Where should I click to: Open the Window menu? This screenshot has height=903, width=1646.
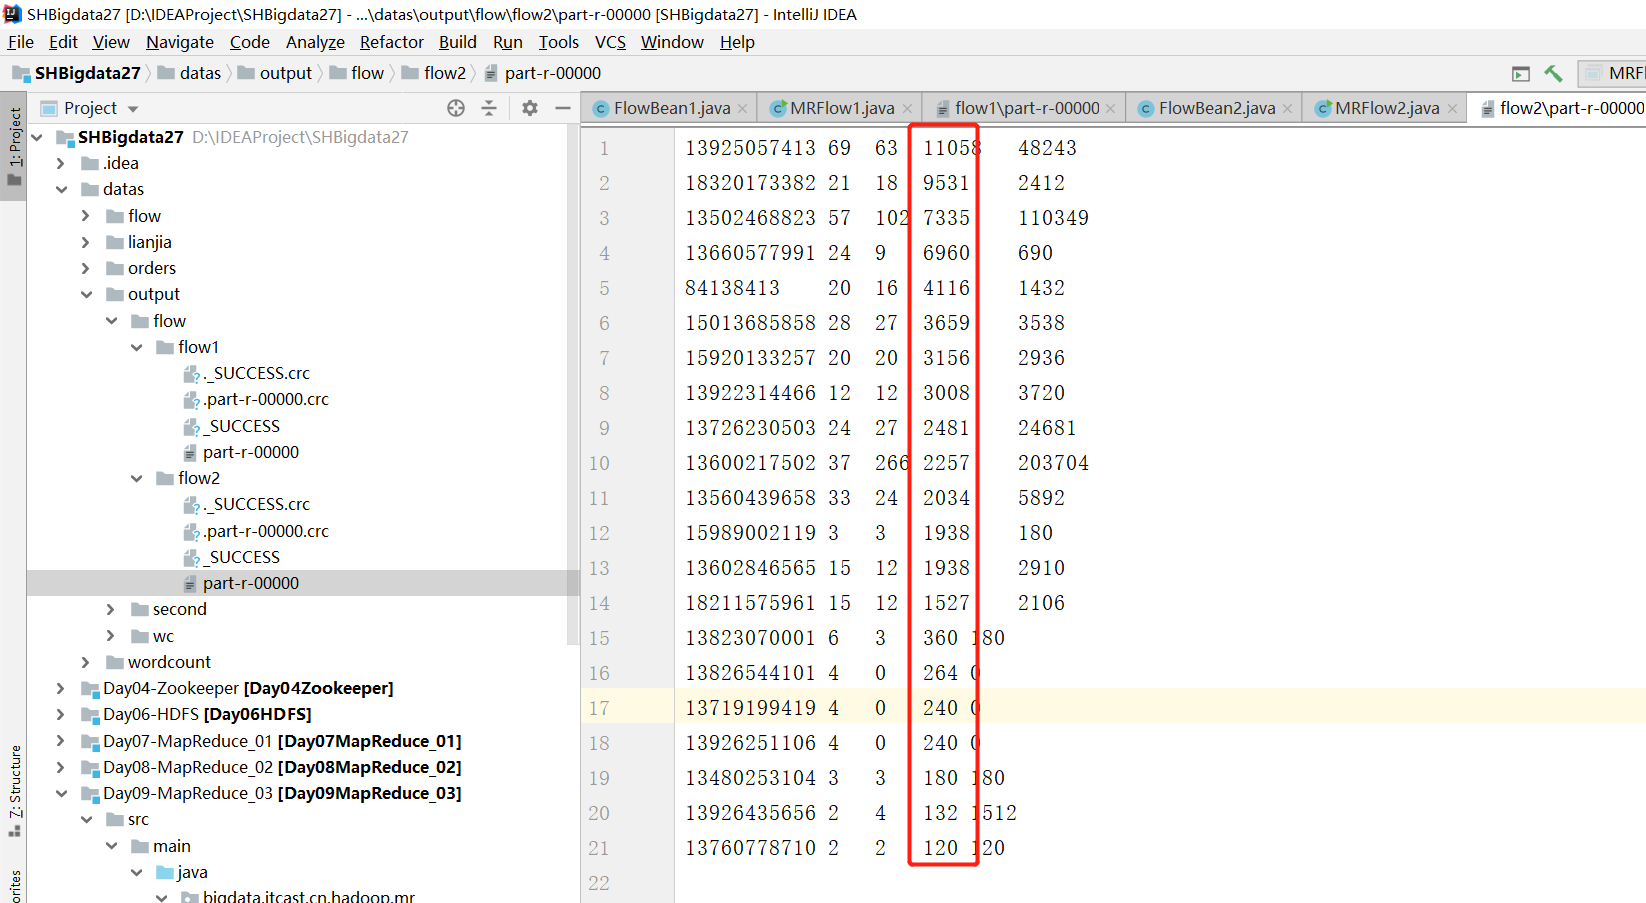pyautogui.click(x=672, y=42)
